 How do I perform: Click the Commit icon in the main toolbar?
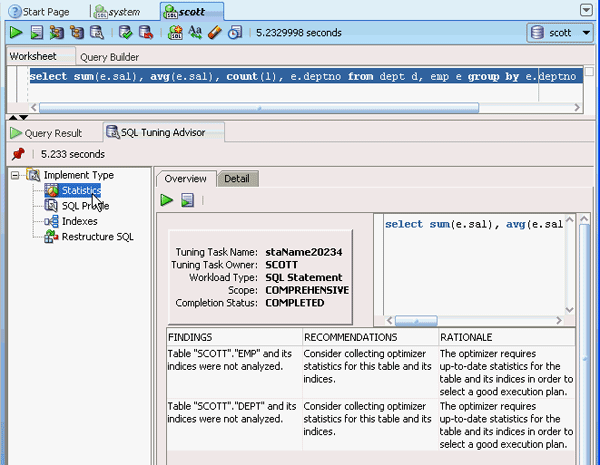(x=126, y=33)
